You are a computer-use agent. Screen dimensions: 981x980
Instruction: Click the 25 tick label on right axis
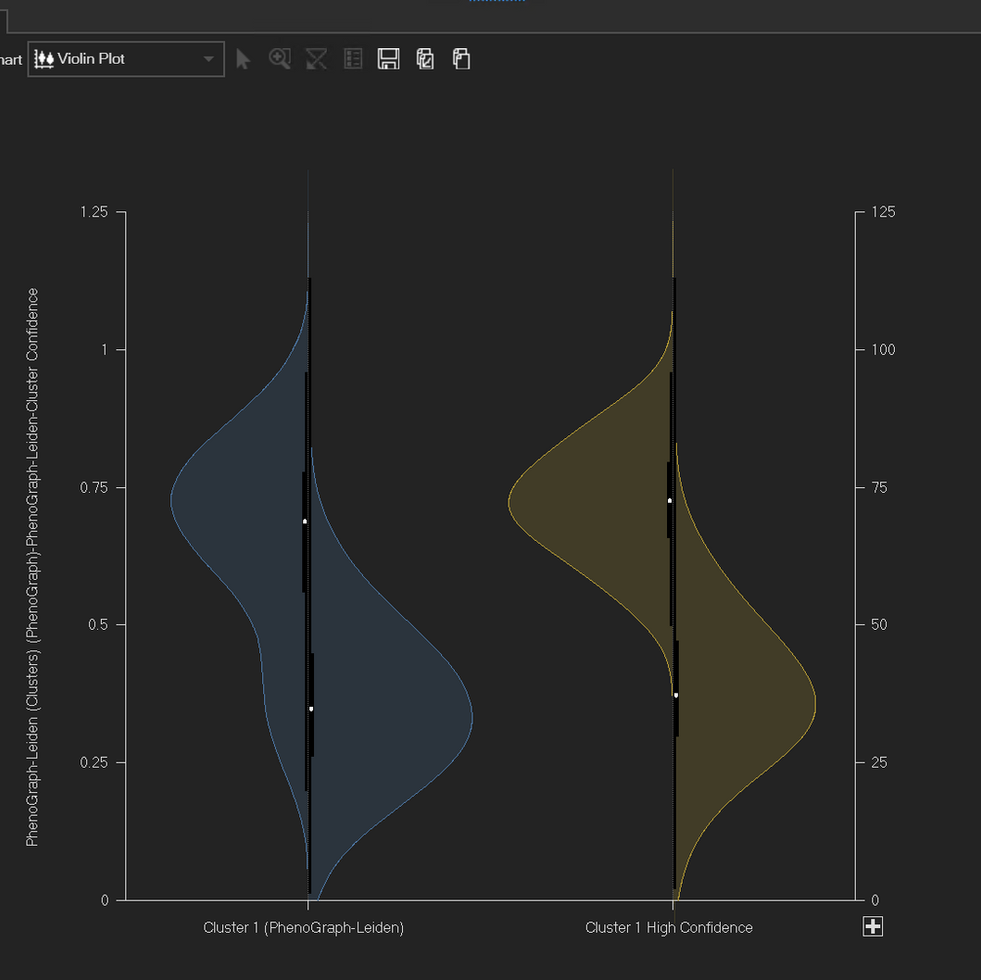point(879,762)
